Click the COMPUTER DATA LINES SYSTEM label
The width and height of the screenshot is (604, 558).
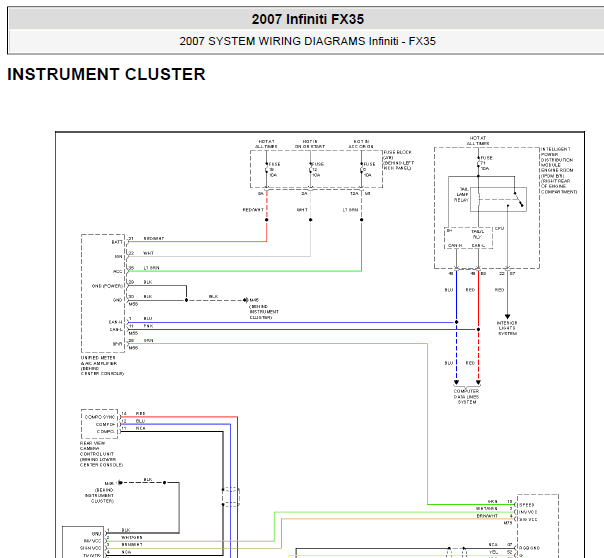click(x=466, y=396)
